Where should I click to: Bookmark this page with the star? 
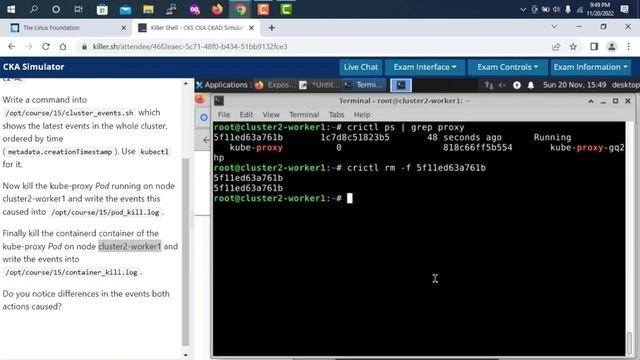573,47
